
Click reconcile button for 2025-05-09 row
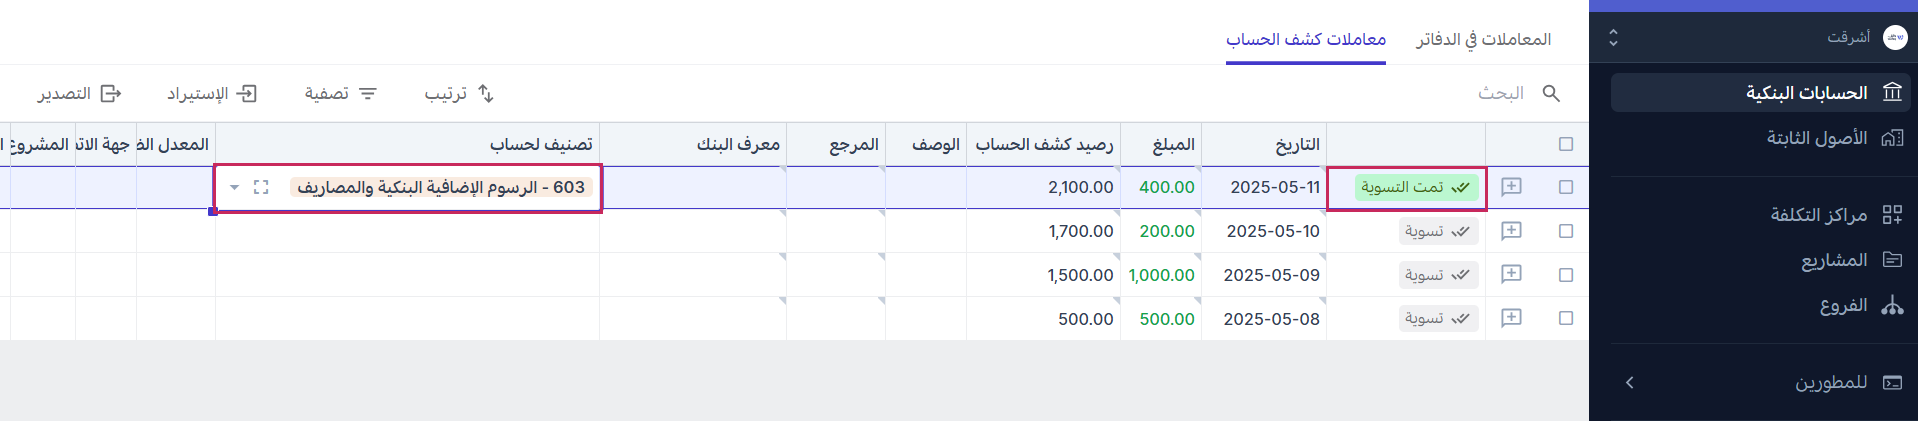click(x=1438, y=275)
